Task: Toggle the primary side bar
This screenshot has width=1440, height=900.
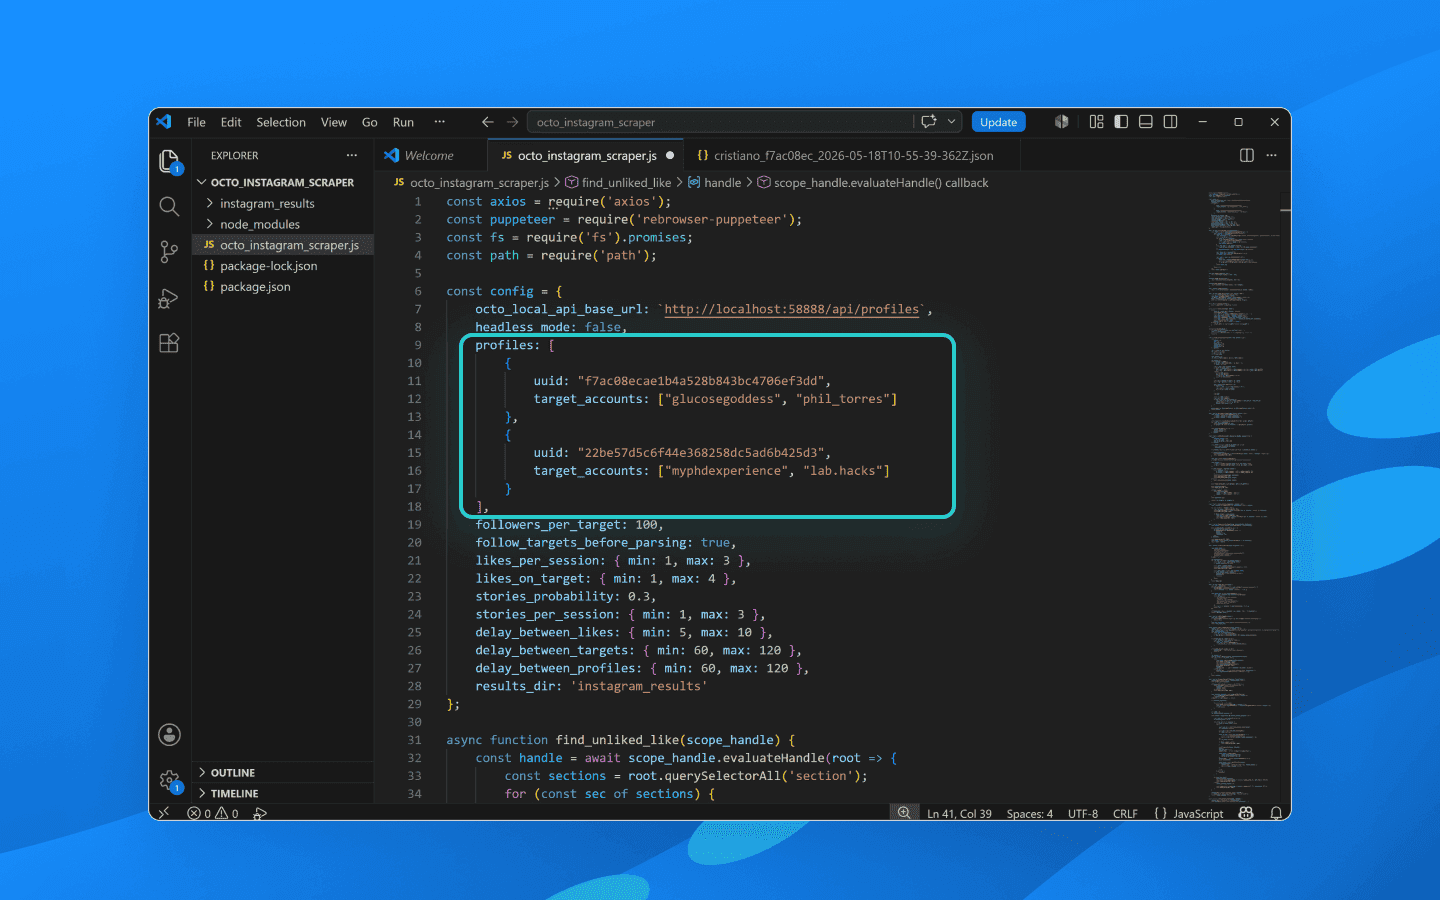Action: coord(1121,122)
